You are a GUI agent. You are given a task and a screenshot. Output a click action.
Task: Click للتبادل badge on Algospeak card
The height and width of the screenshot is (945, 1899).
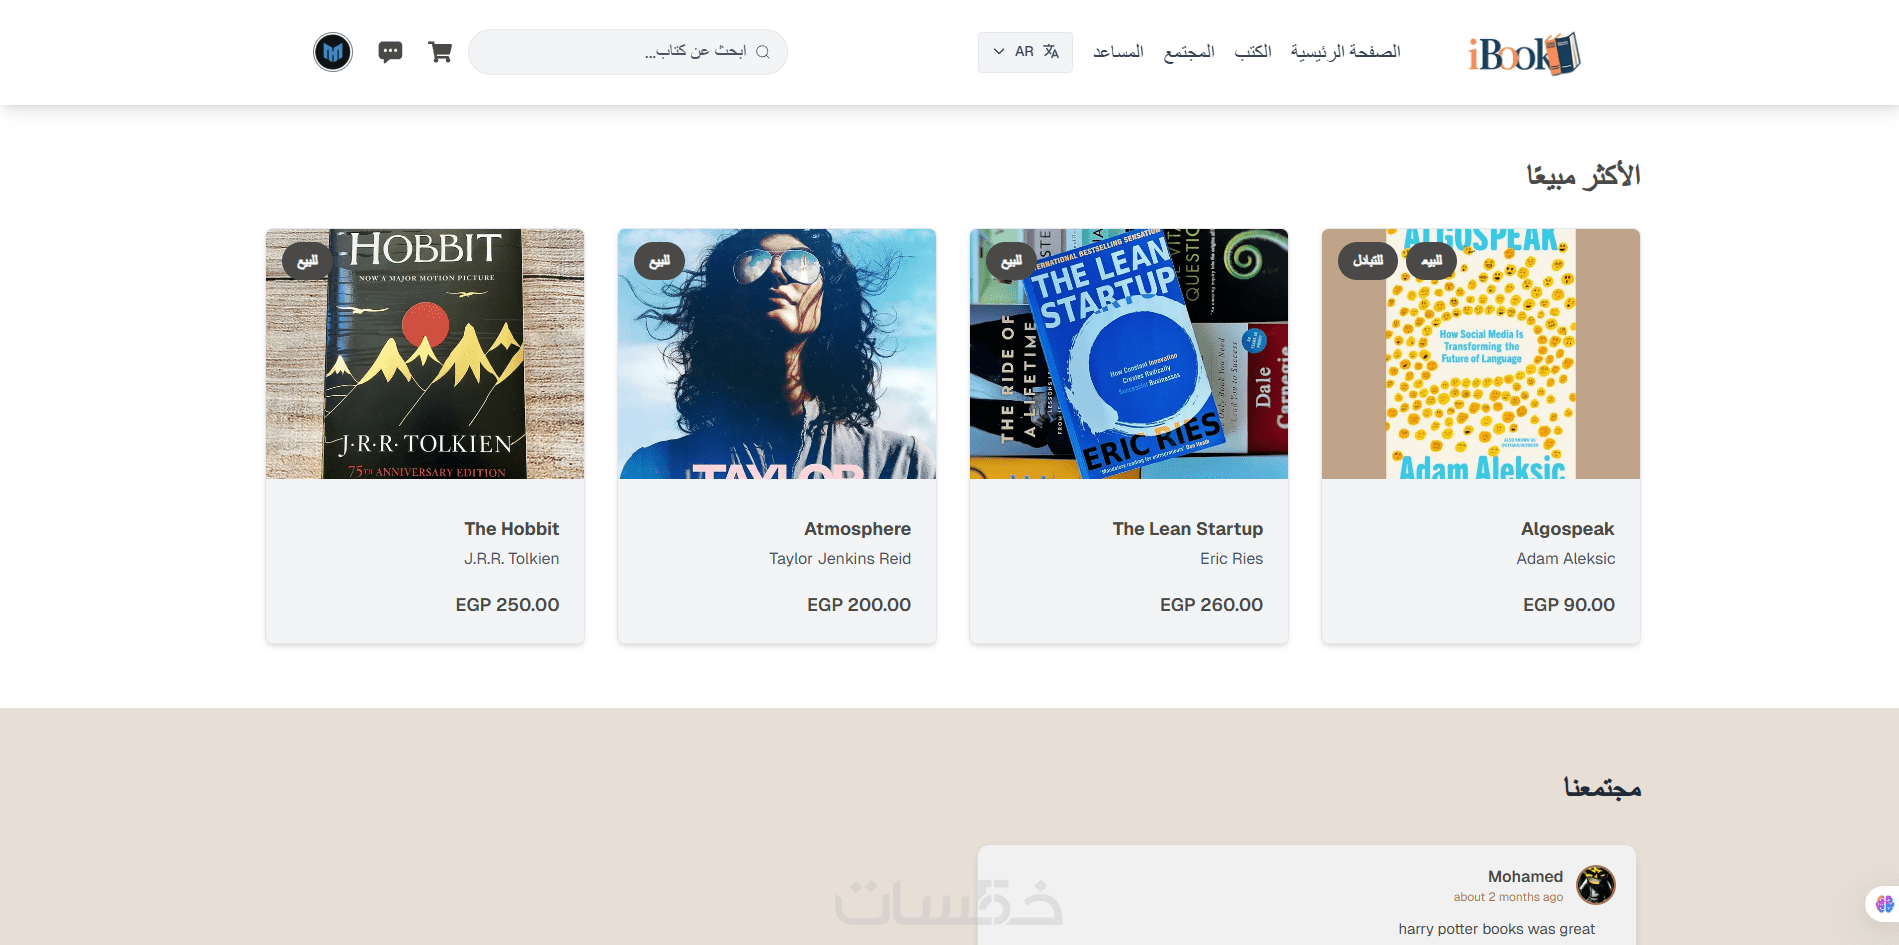click(x=1368, y=261)
